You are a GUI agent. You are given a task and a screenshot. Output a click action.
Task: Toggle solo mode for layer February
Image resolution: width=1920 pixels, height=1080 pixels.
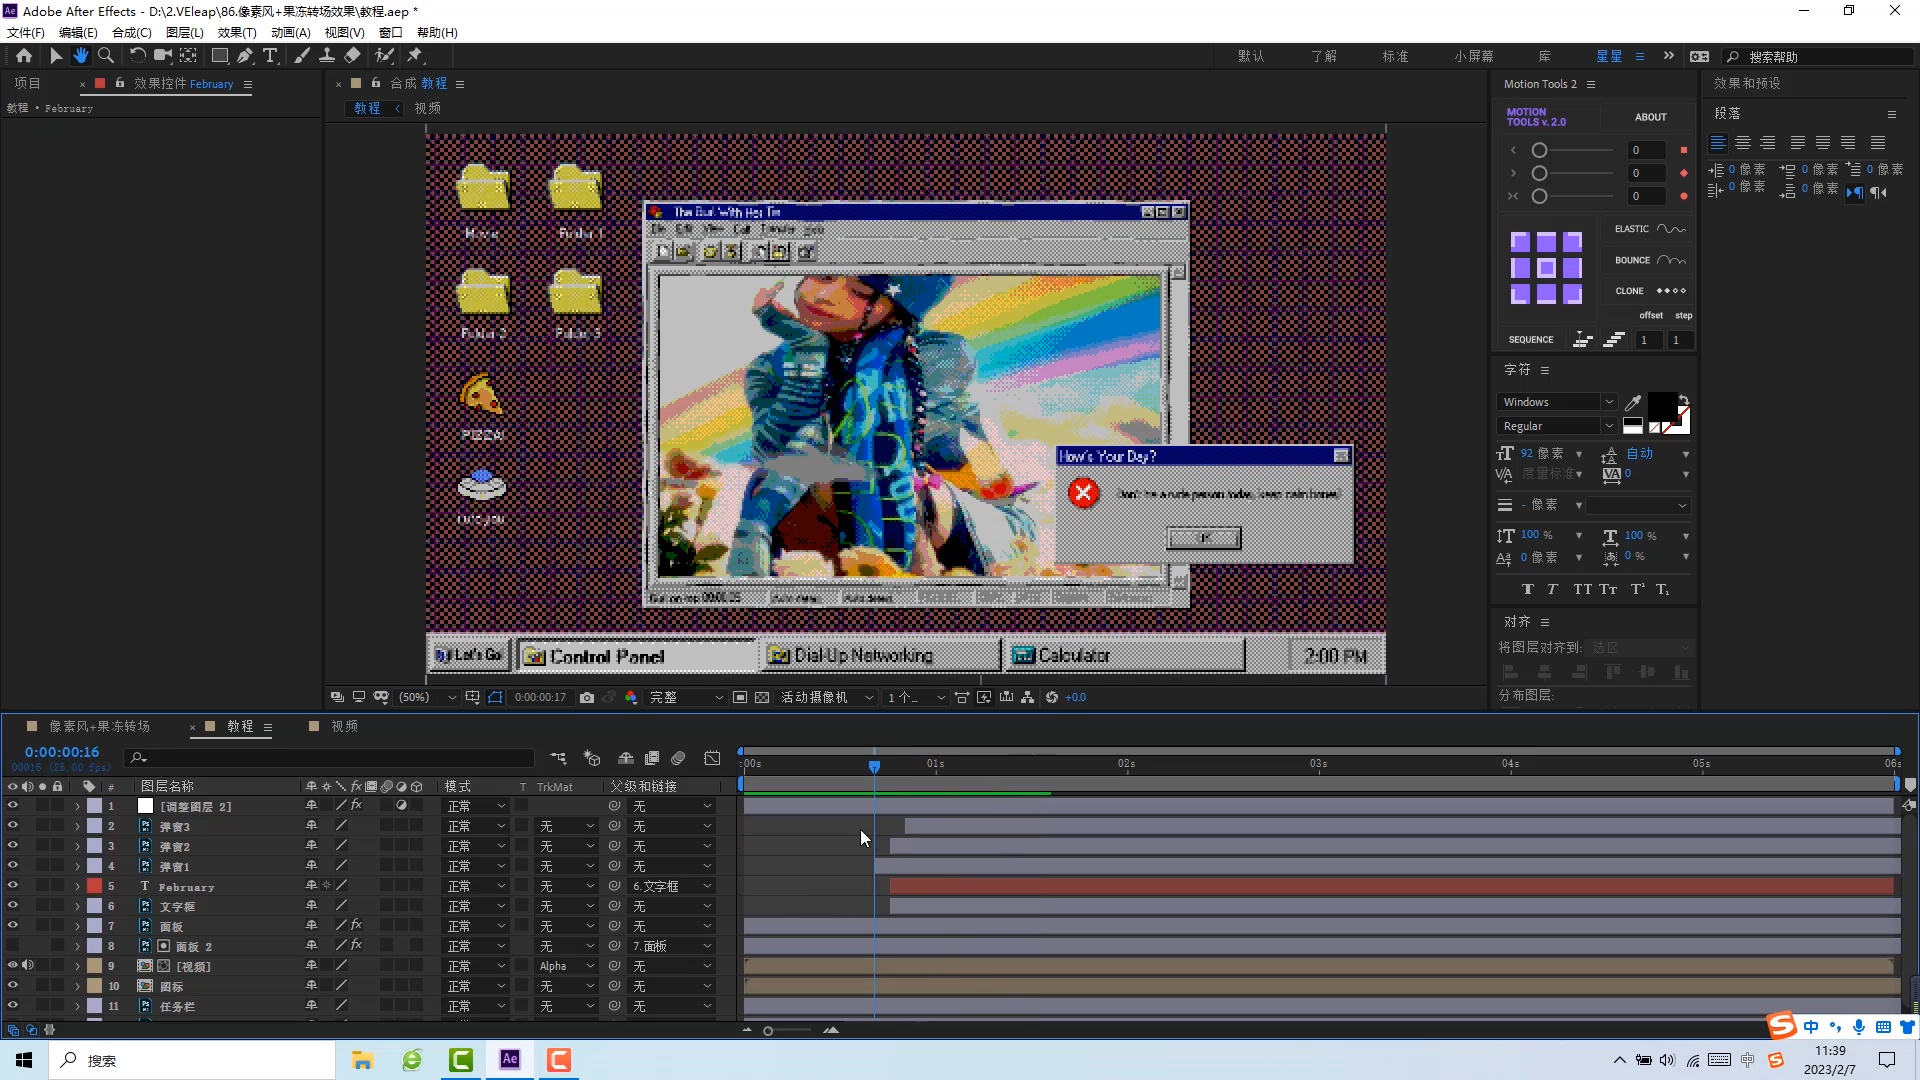coord(42,886)
